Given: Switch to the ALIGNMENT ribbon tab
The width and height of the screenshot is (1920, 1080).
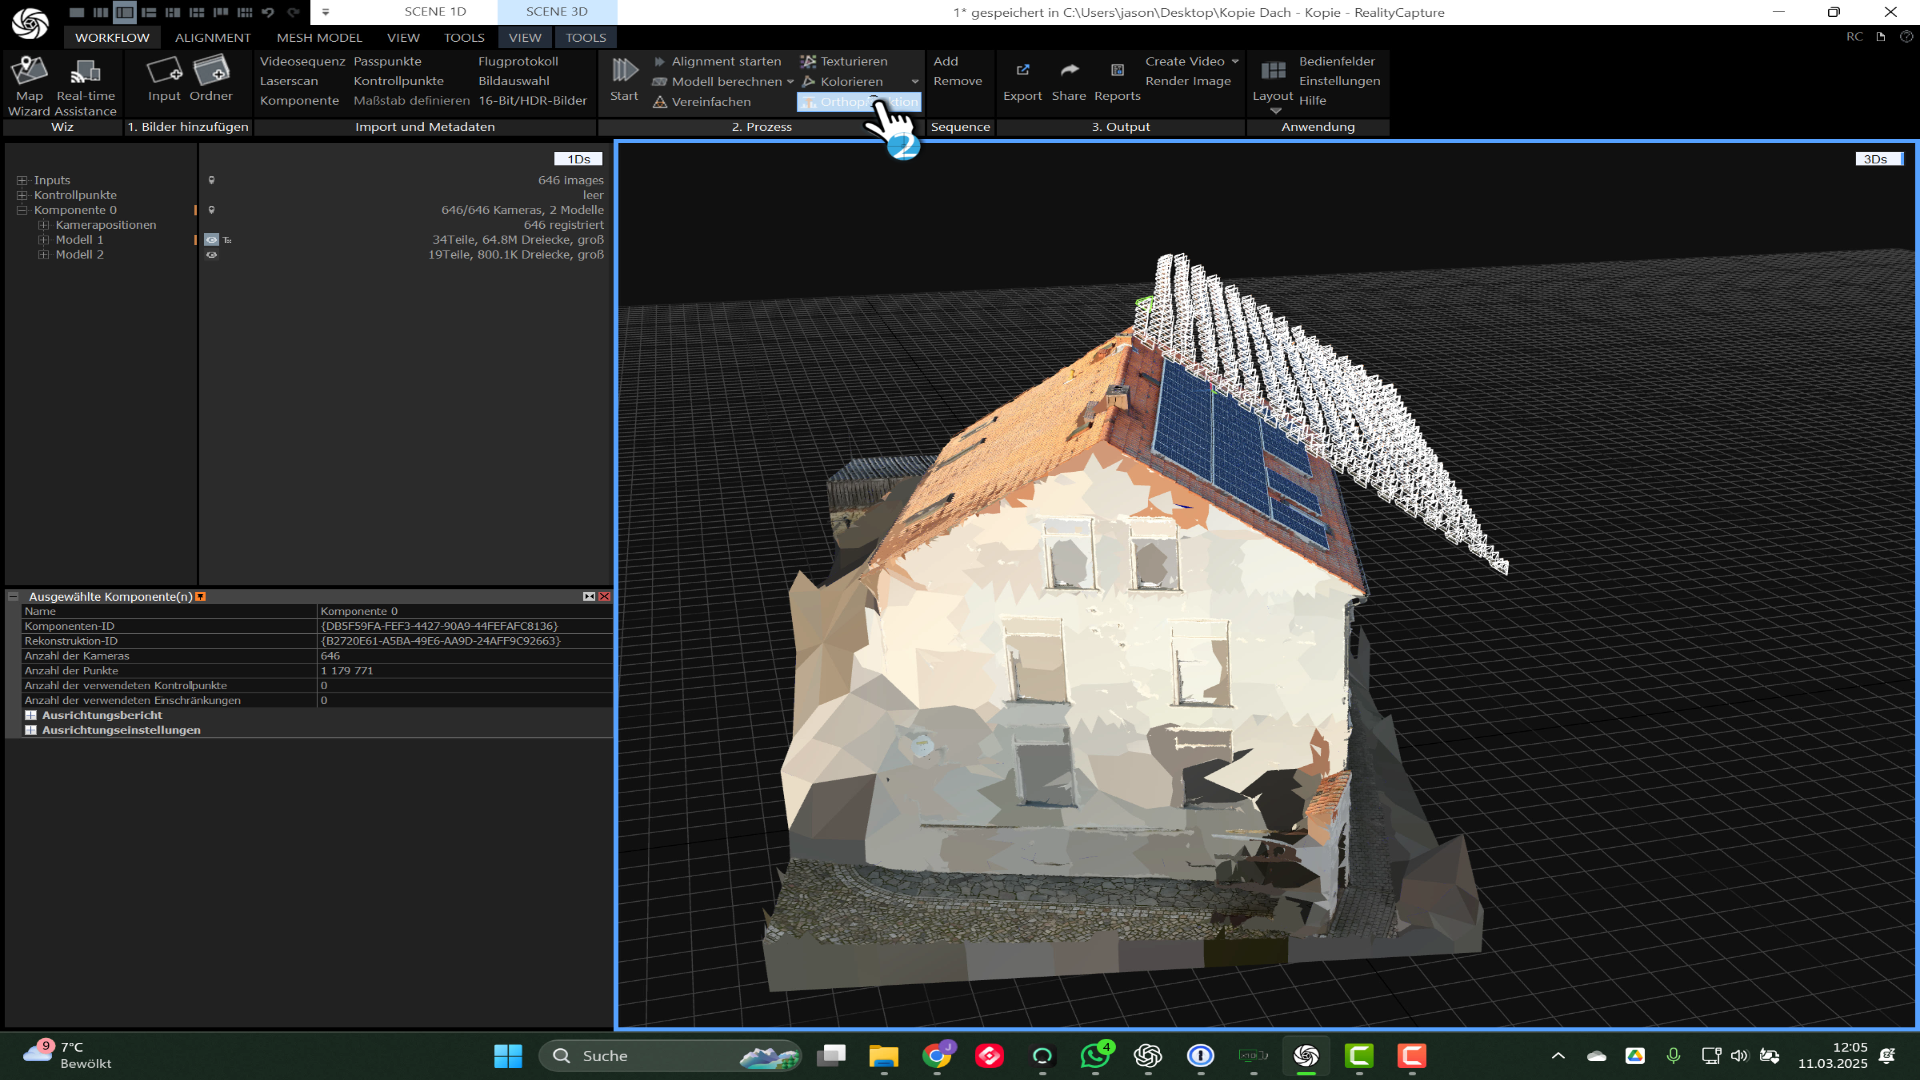Looking at the screenshot, I should click(213, 38).
